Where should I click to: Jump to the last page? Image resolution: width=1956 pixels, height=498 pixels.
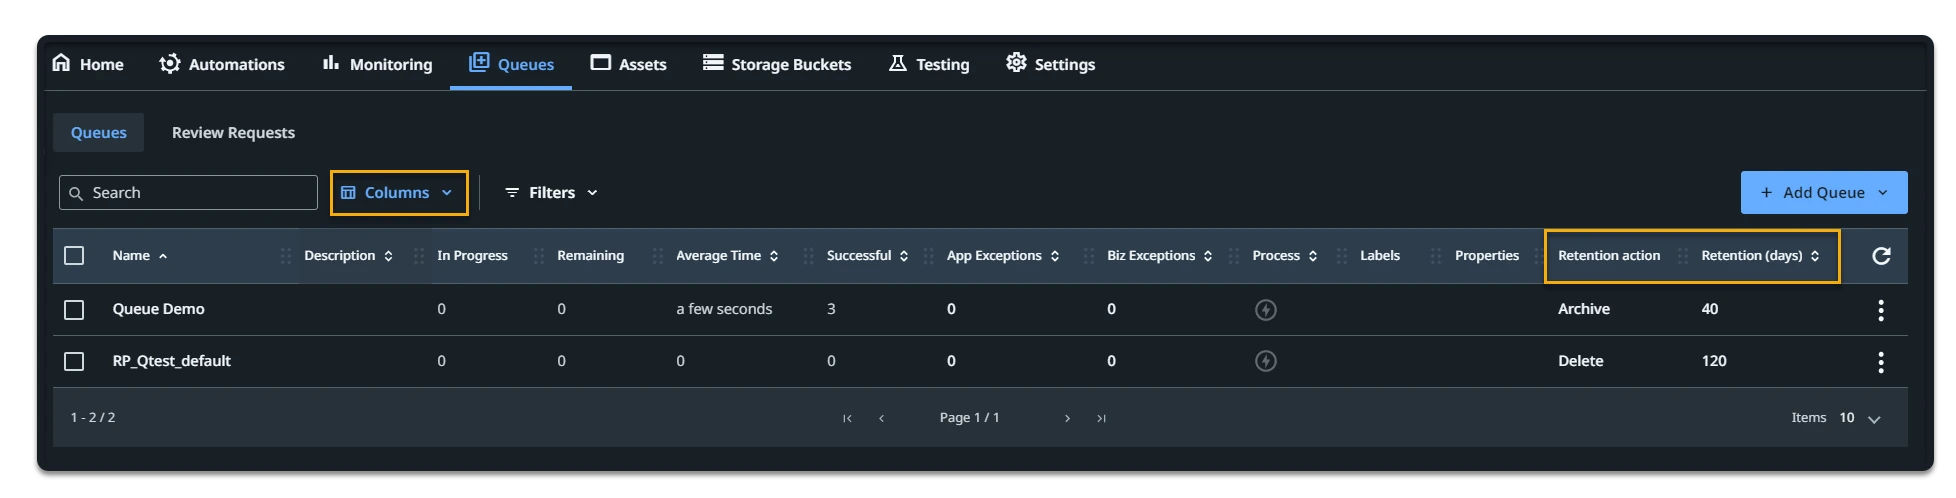coord(1101,418)
